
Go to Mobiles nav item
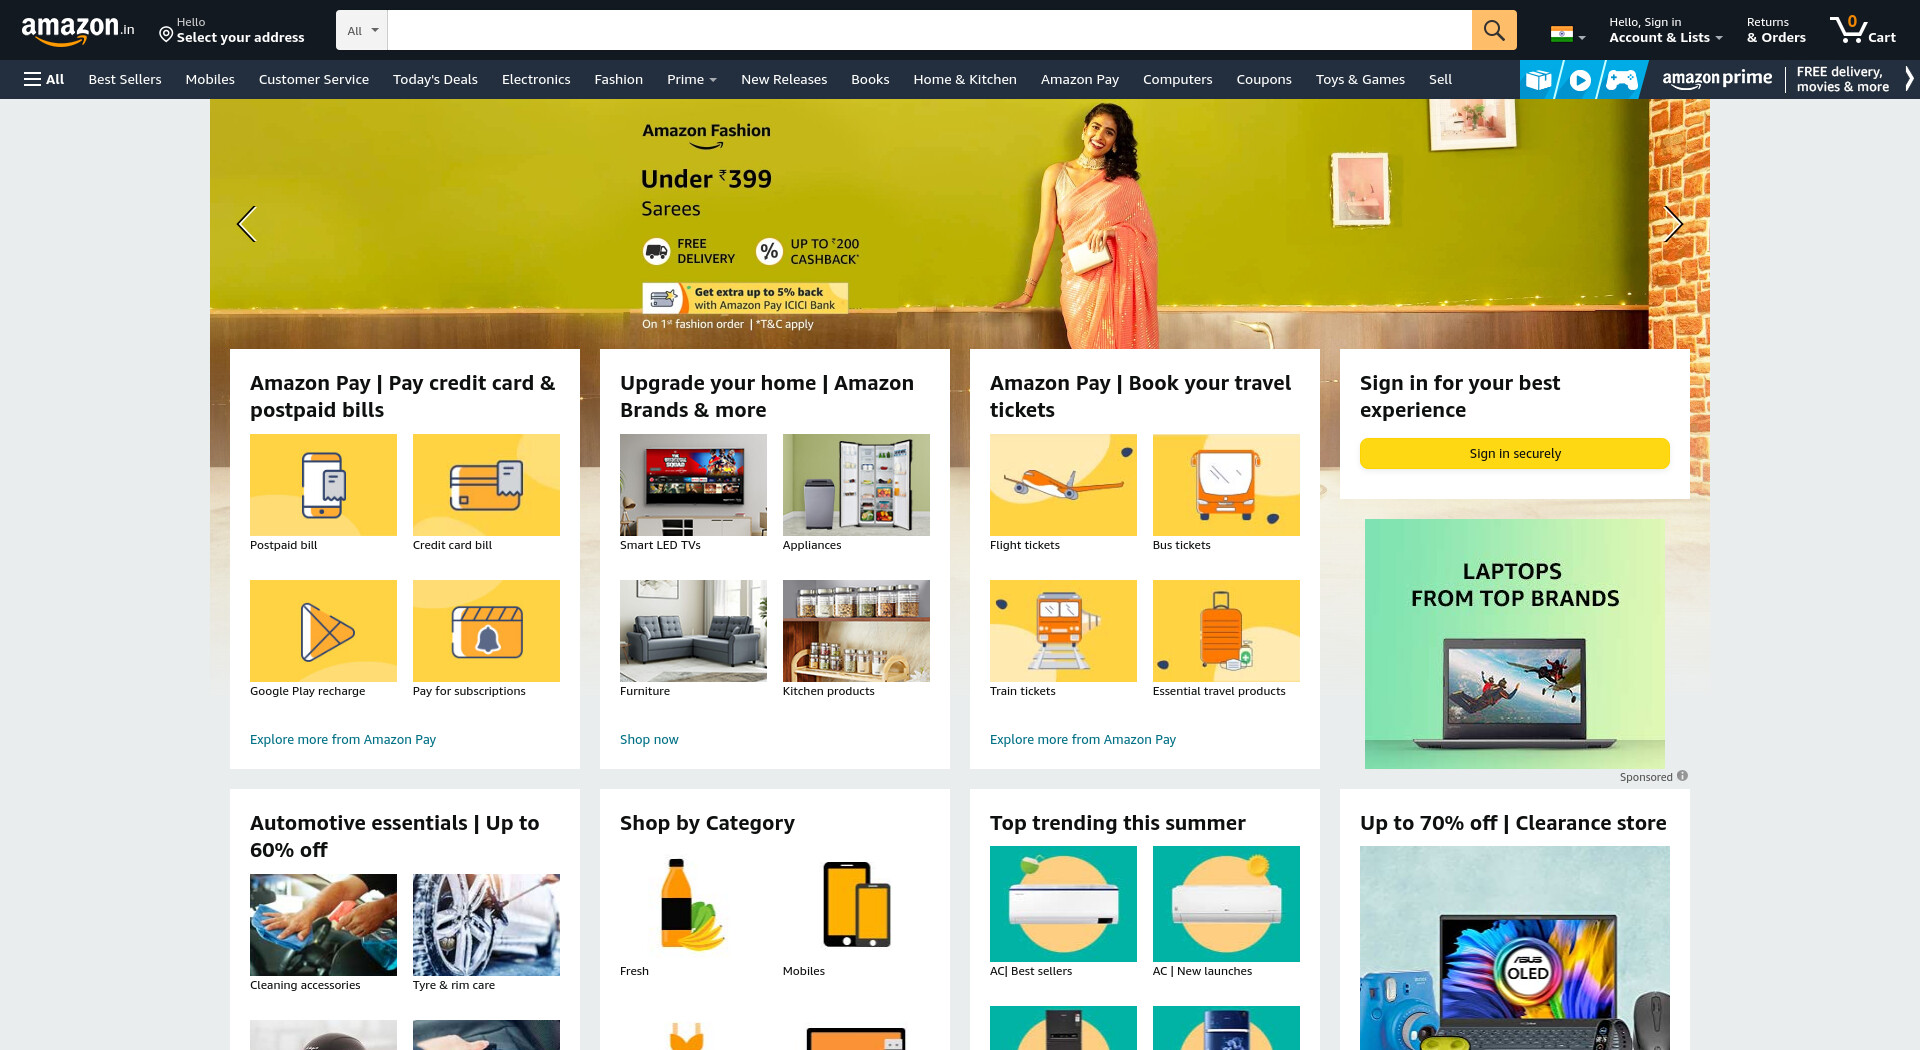[210, 79]
